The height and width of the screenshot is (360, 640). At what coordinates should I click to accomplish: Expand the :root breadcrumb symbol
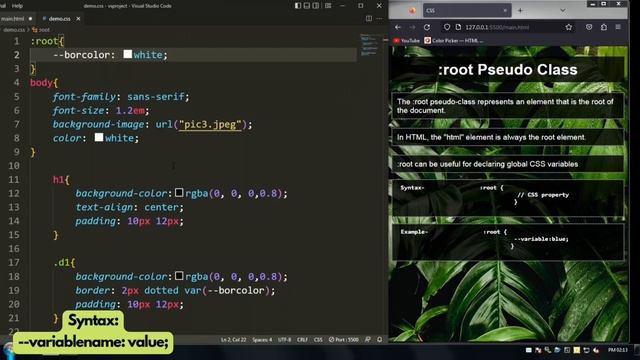[41, 30]
